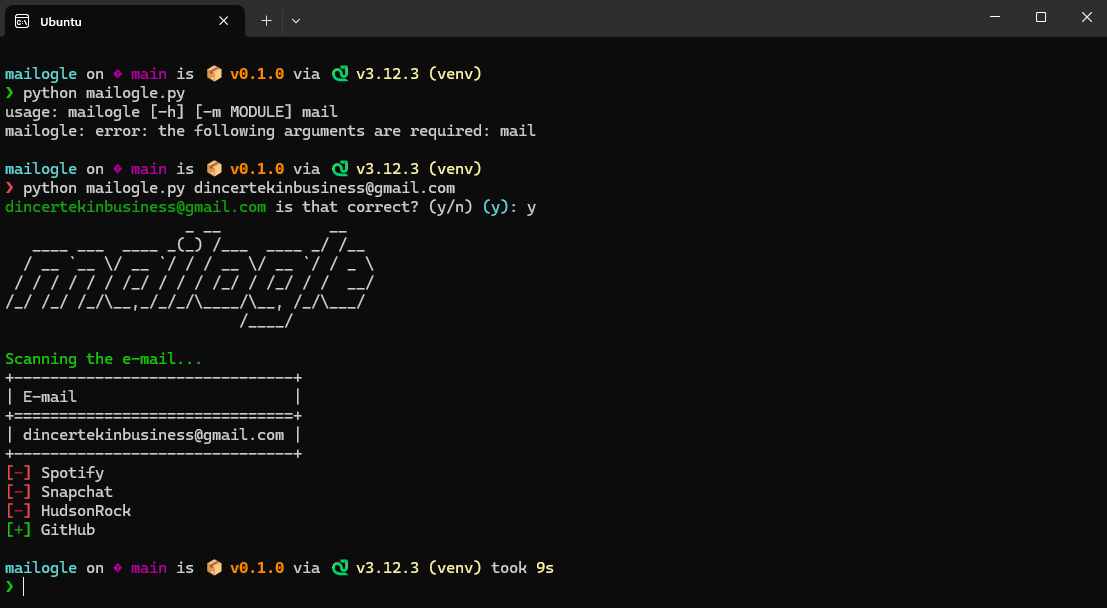Click the 'python mailogle.py' command without arguments
The height and width of the screenshot is (608, 1107).
click(x=104, y=93)
